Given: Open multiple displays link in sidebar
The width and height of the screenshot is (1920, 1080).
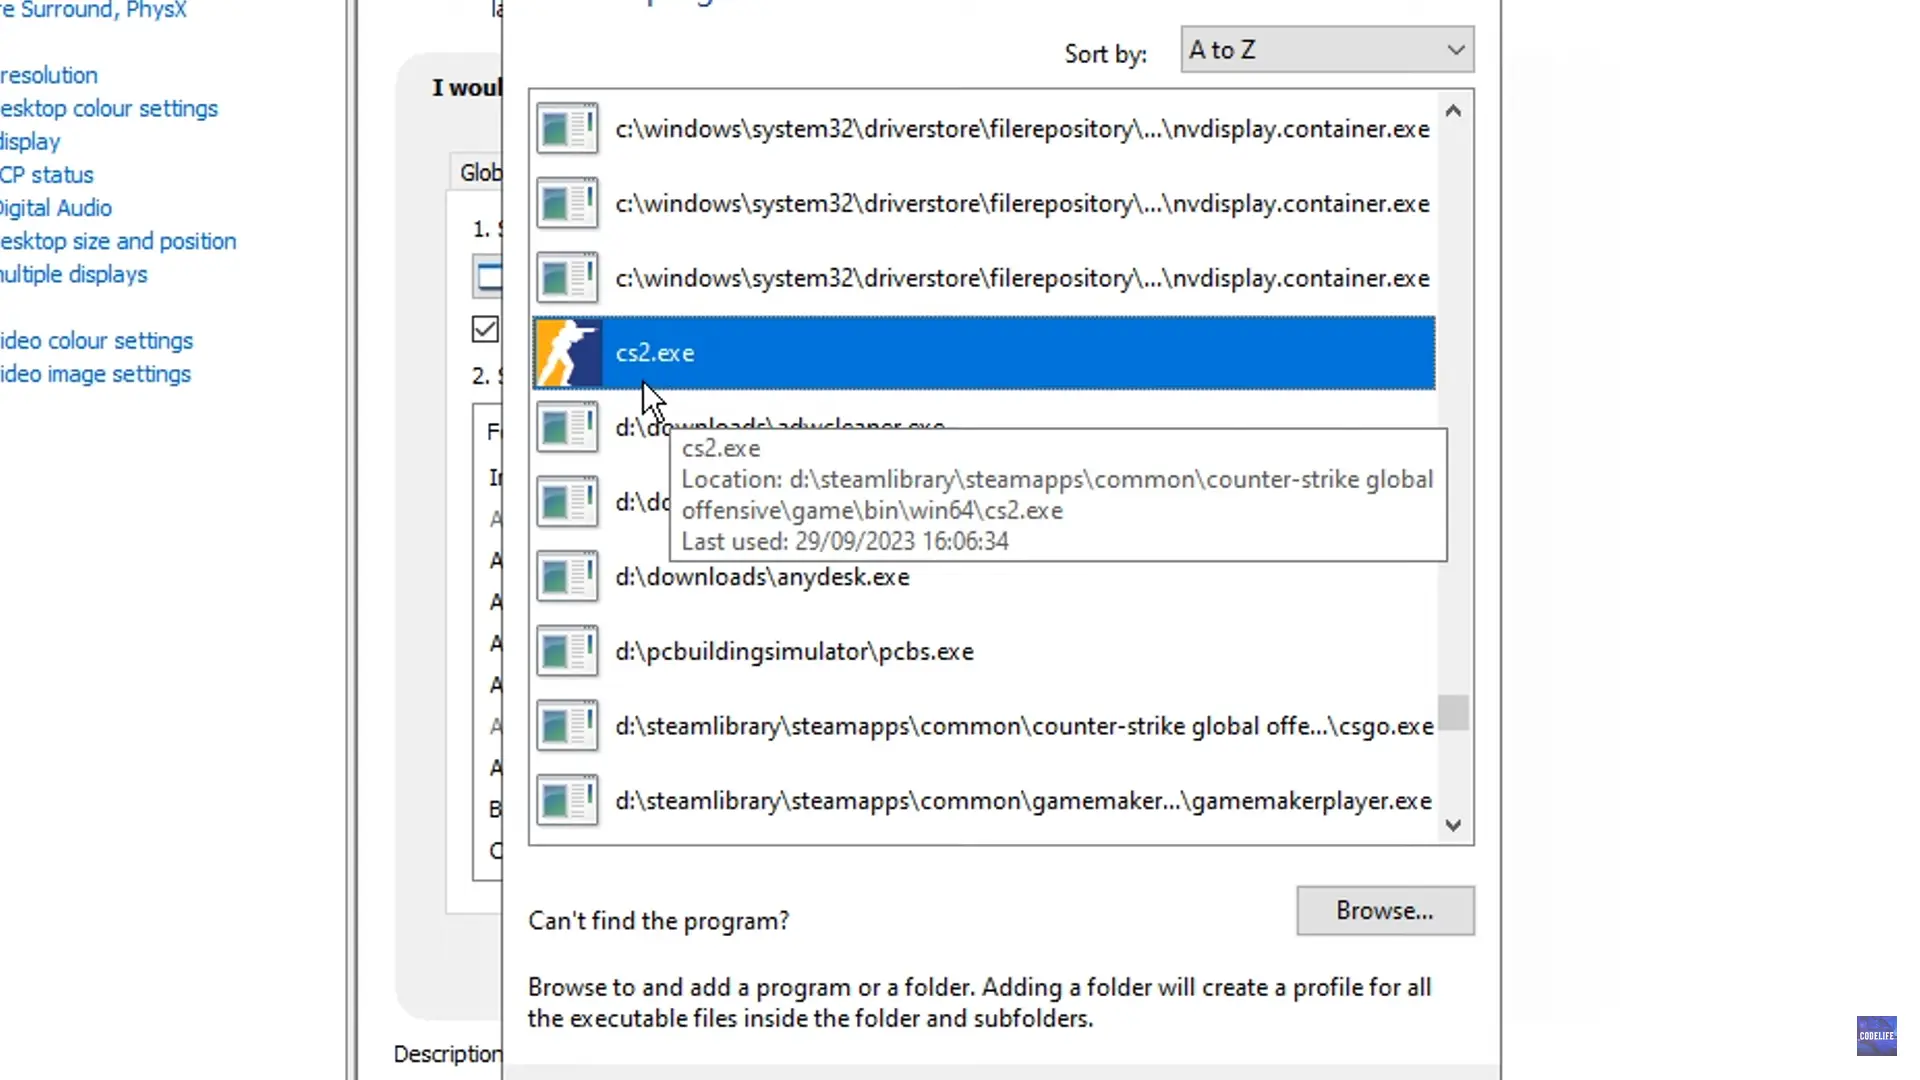Looking at the screenshot, I should point(74,274).
